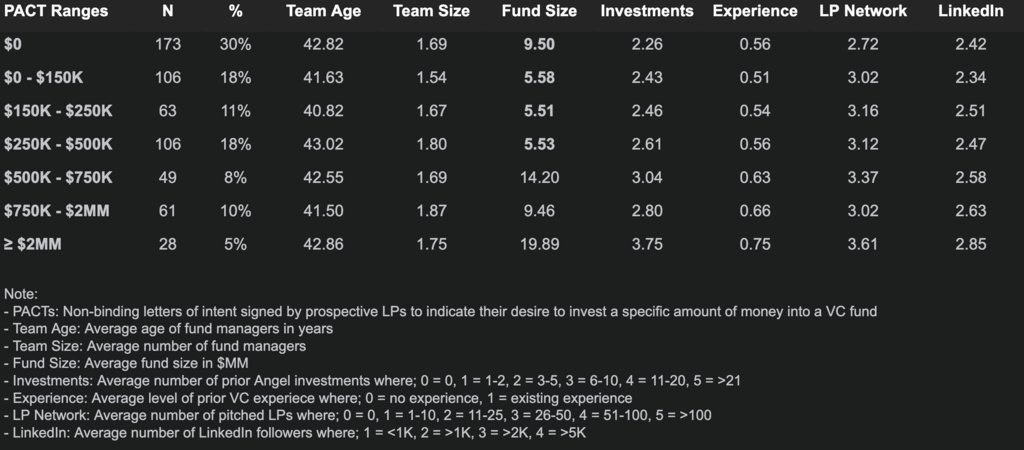Screen dimensions: 1024x450
Task: Select the Experience column header
Action: 755,11
